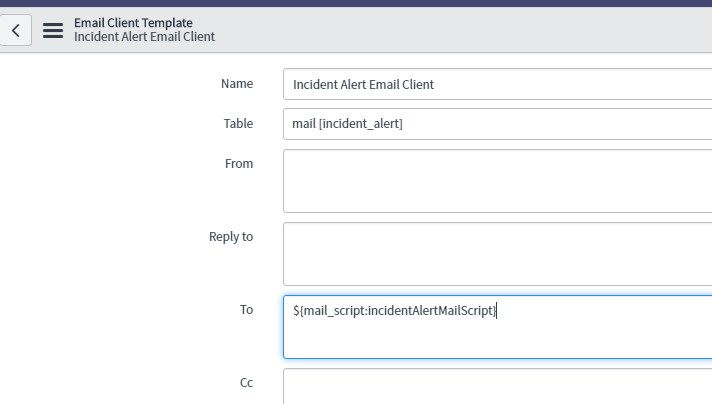Screen dimensions: 712x404
Task: Click the Name field label
Action: (x=237, y=84)
